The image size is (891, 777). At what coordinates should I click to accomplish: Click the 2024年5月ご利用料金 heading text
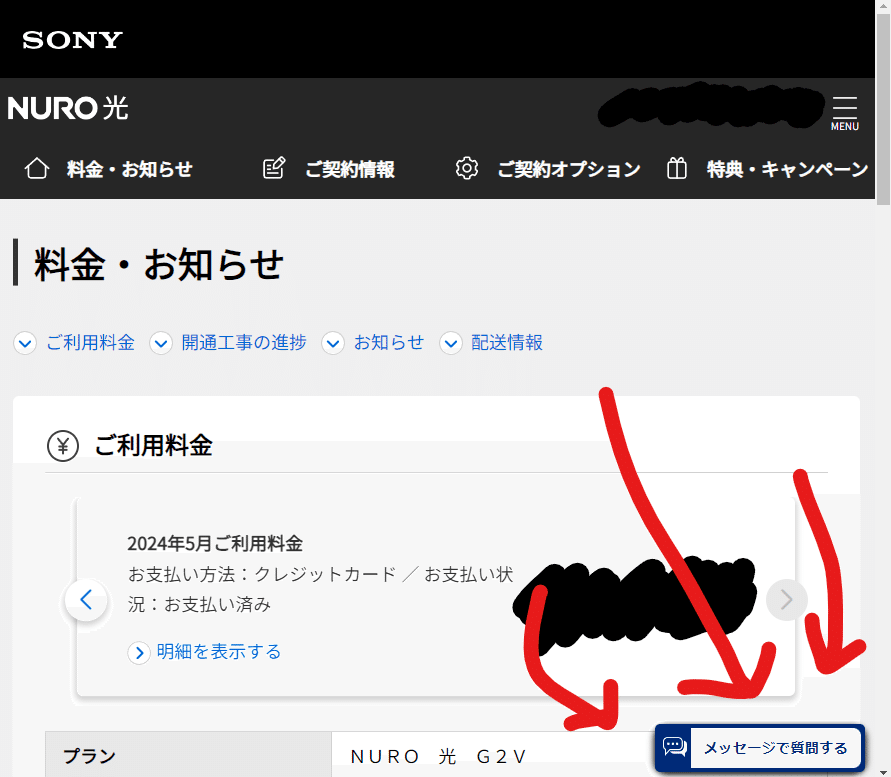click(x=215, y=543)
